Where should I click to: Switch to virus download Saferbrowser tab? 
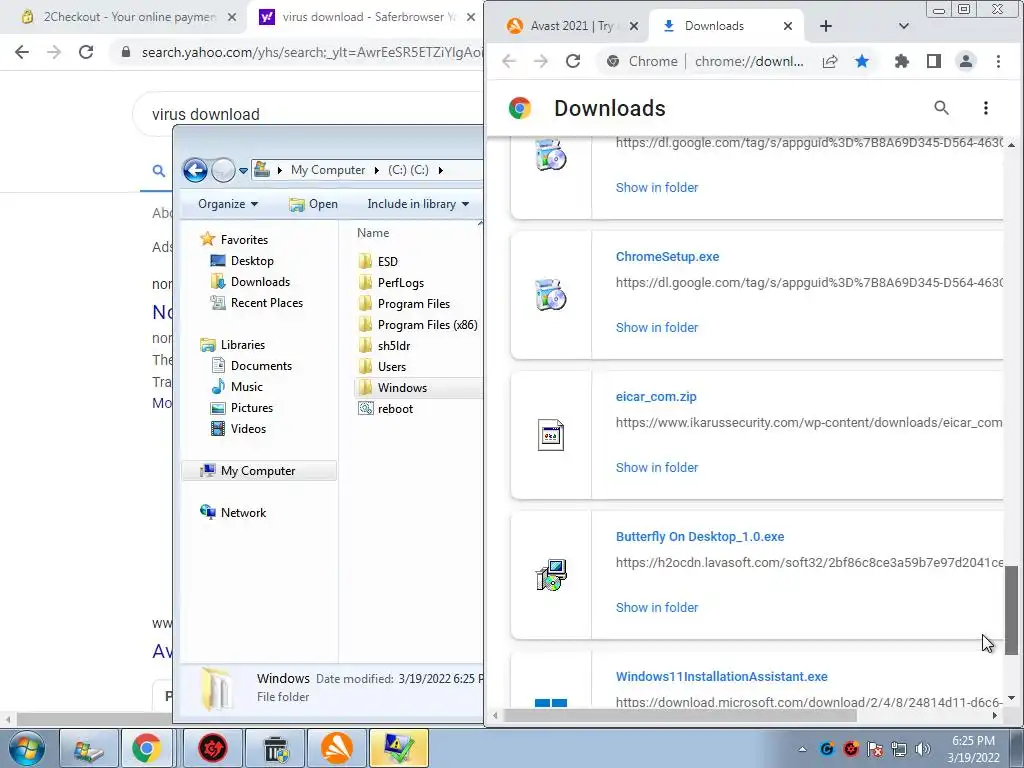coord(366,17)
